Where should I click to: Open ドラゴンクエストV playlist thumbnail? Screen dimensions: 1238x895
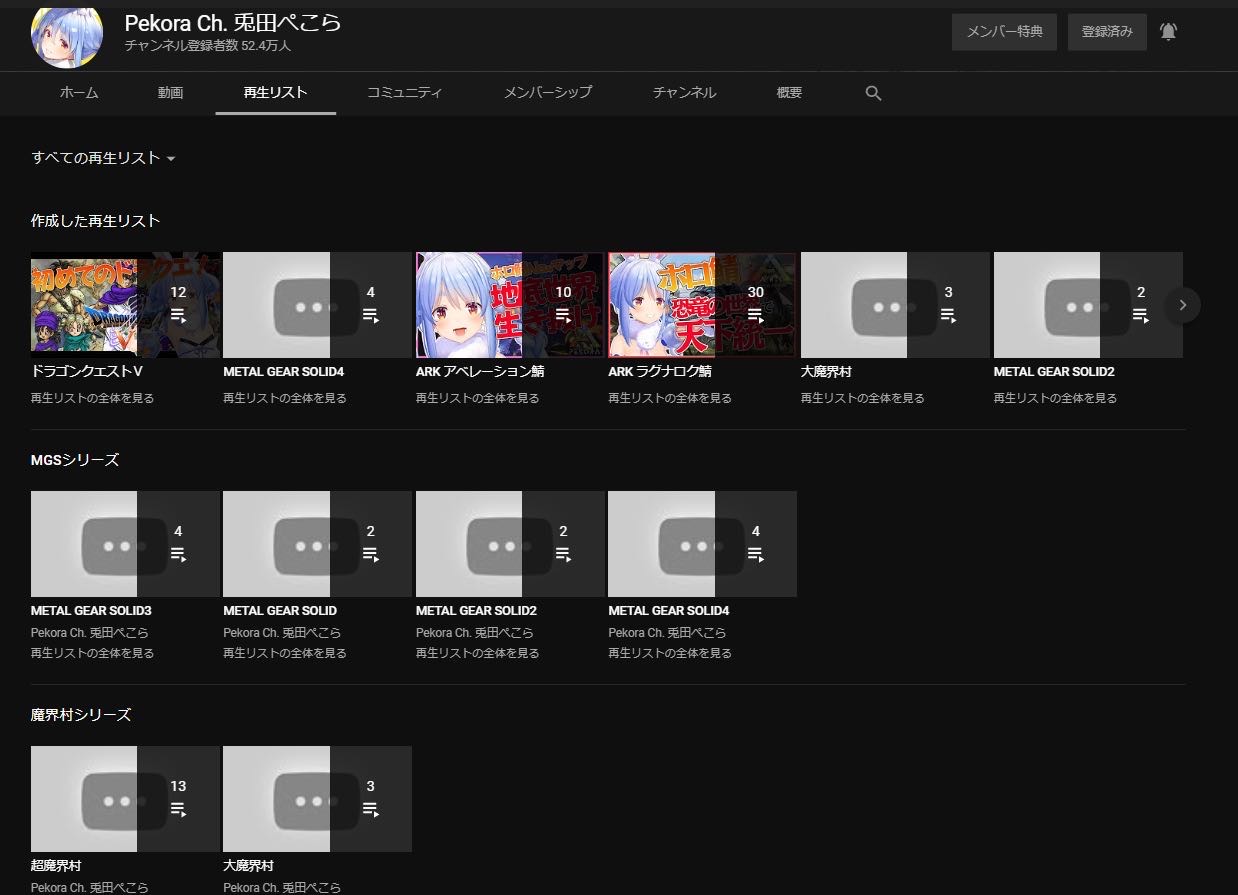click(125, 305)
